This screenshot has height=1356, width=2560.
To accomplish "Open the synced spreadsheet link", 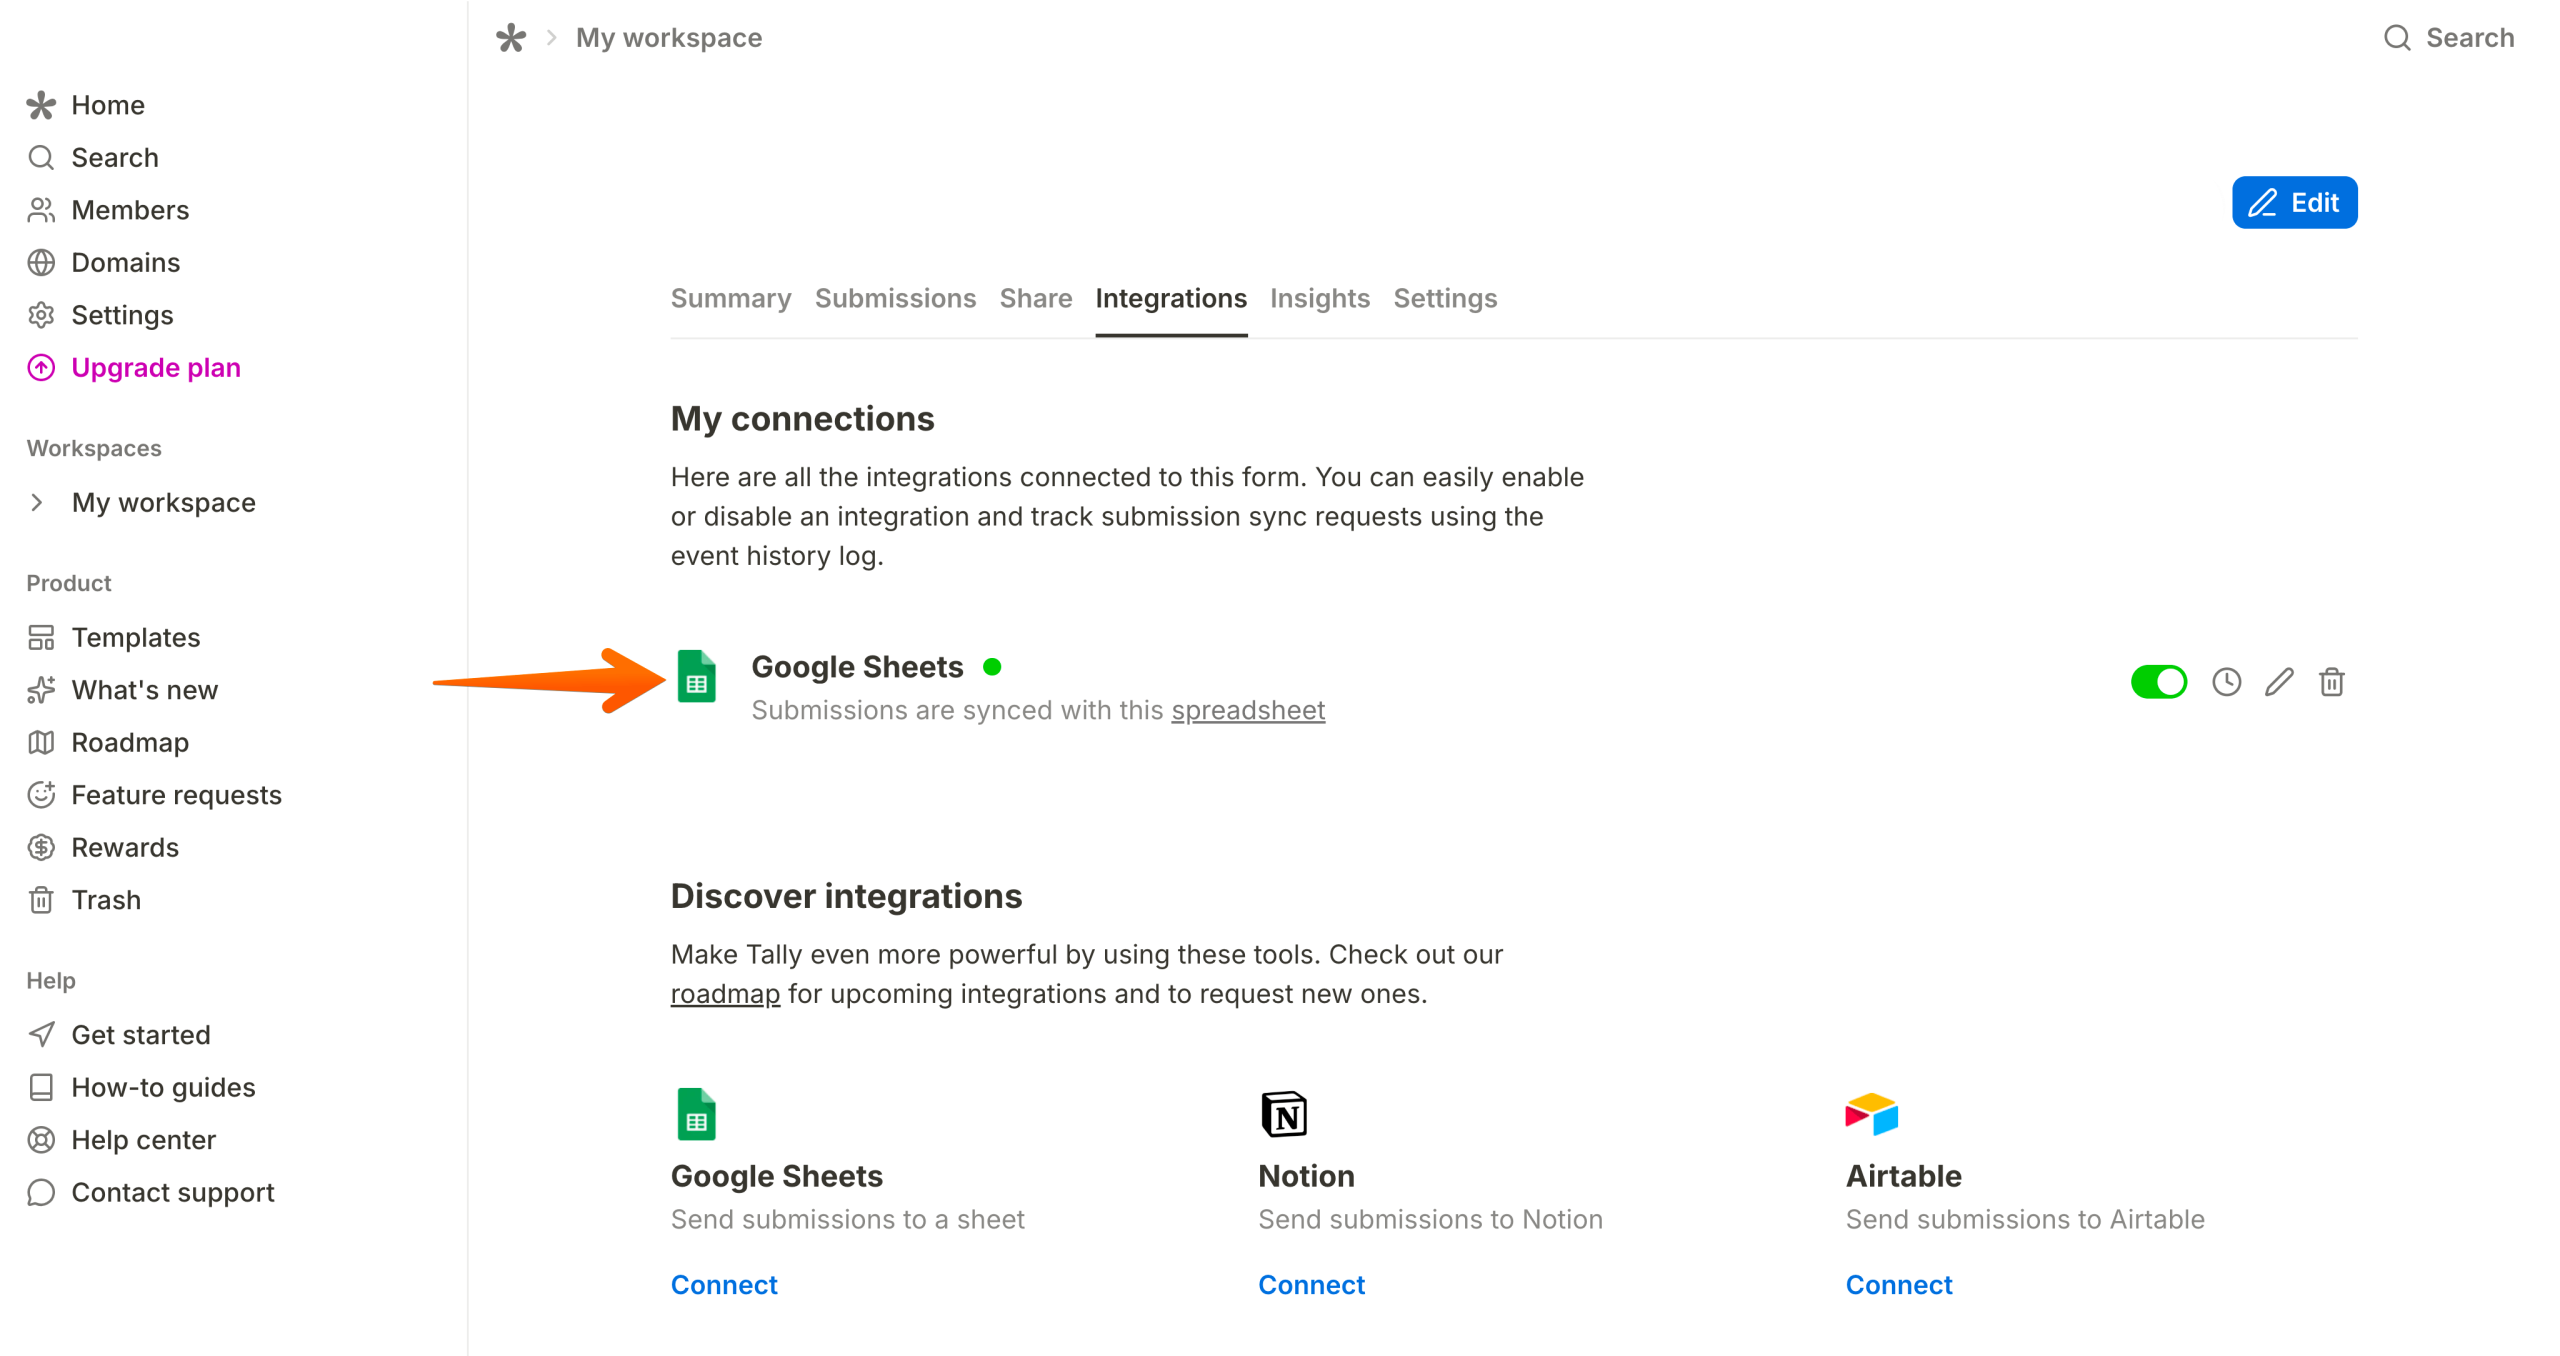I will point(1248,710).
